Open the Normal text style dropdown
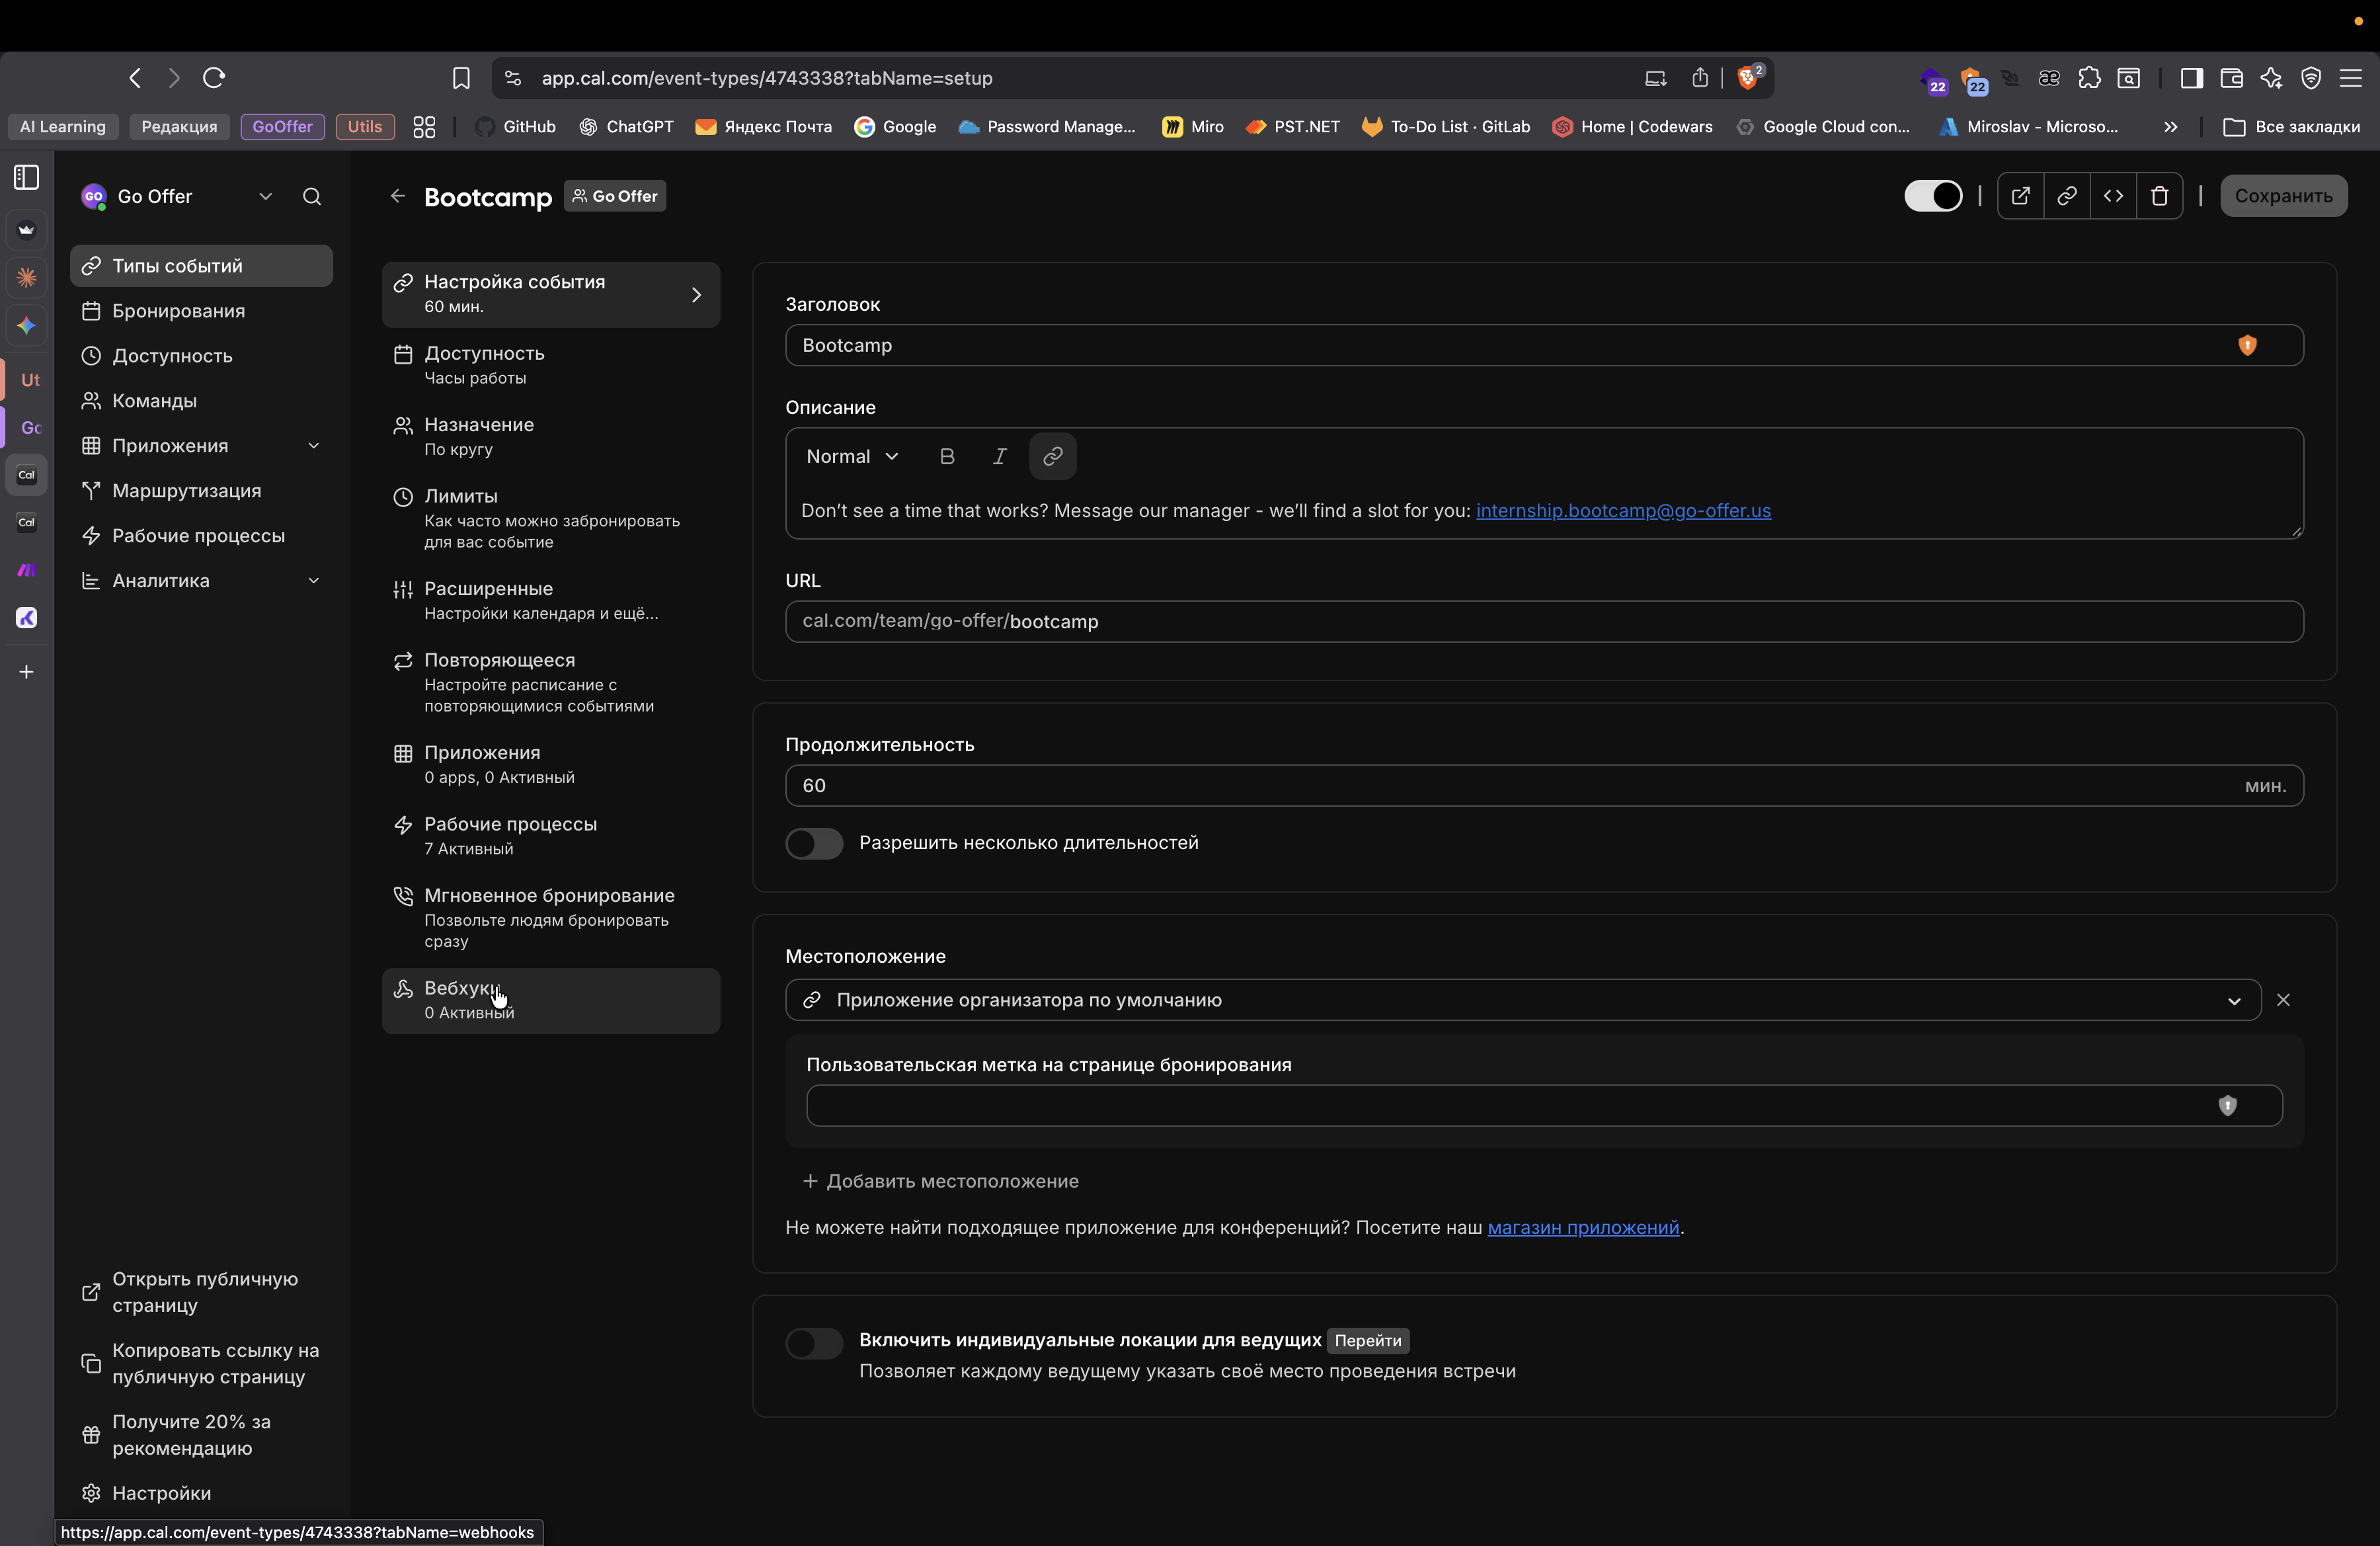Viewport: 2380px width, 1546px height. 852,457
